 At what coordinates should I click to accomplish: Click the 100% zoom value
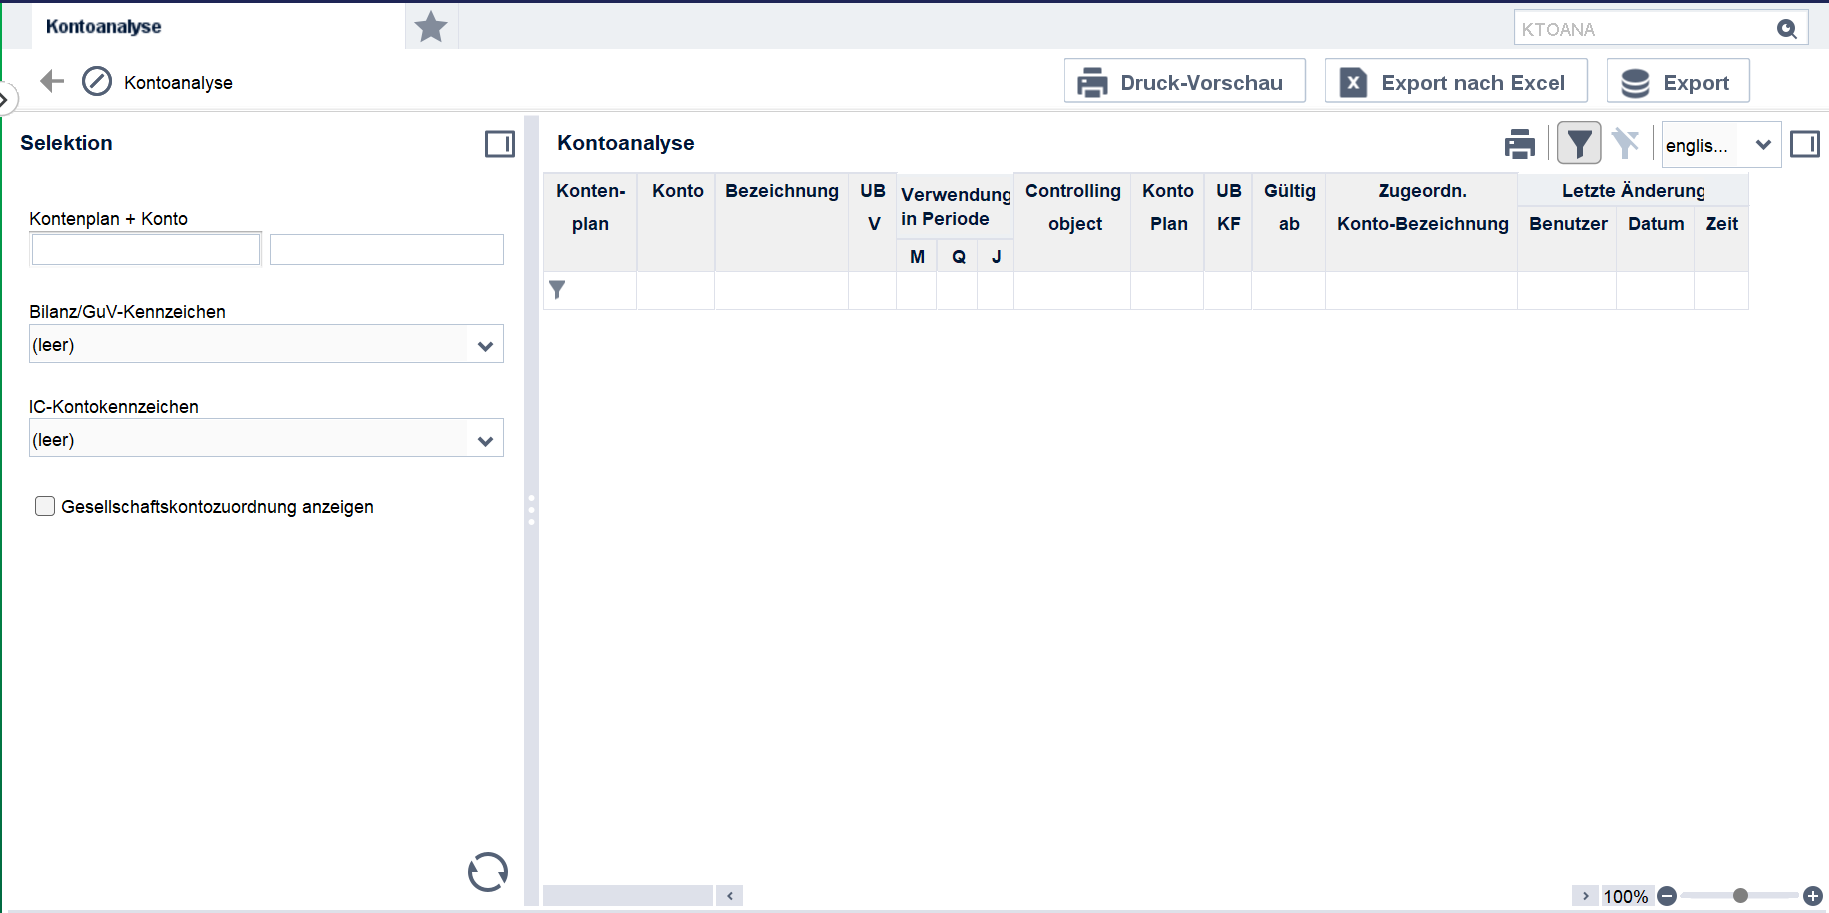tap(1626, 896)
